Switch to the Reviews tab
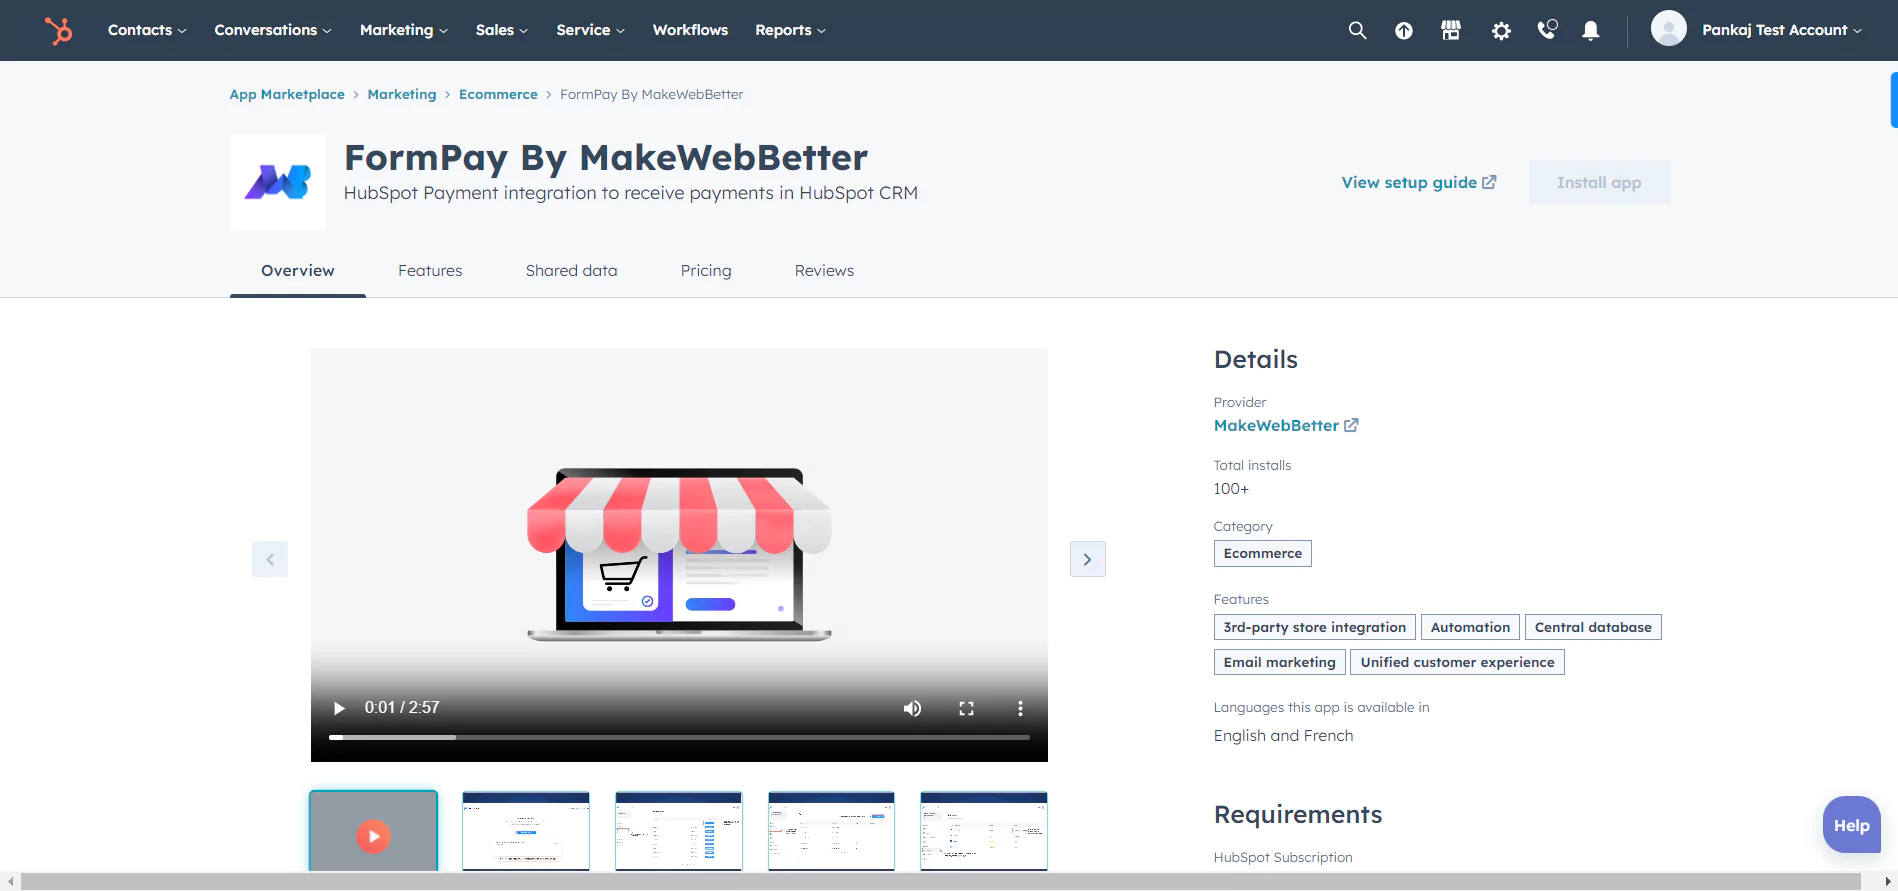The width and height of the screenshot is (1898, 891). pos(824,271)
